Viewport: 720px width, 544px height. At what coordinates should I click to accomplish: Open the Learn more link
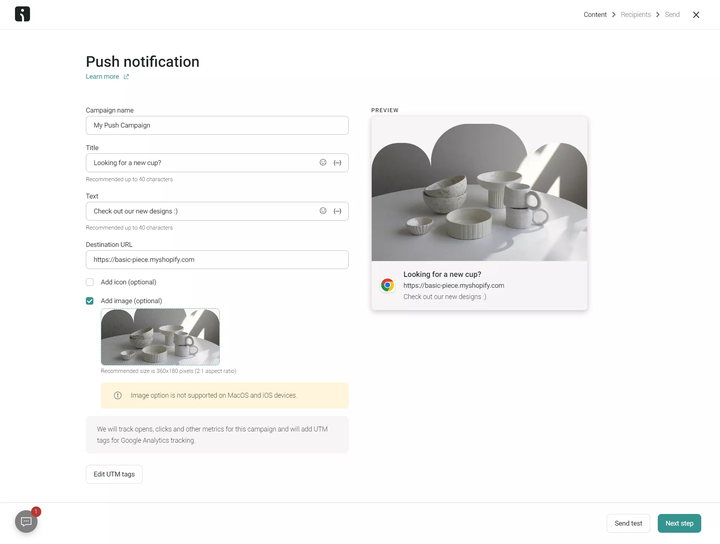[102, 77]
